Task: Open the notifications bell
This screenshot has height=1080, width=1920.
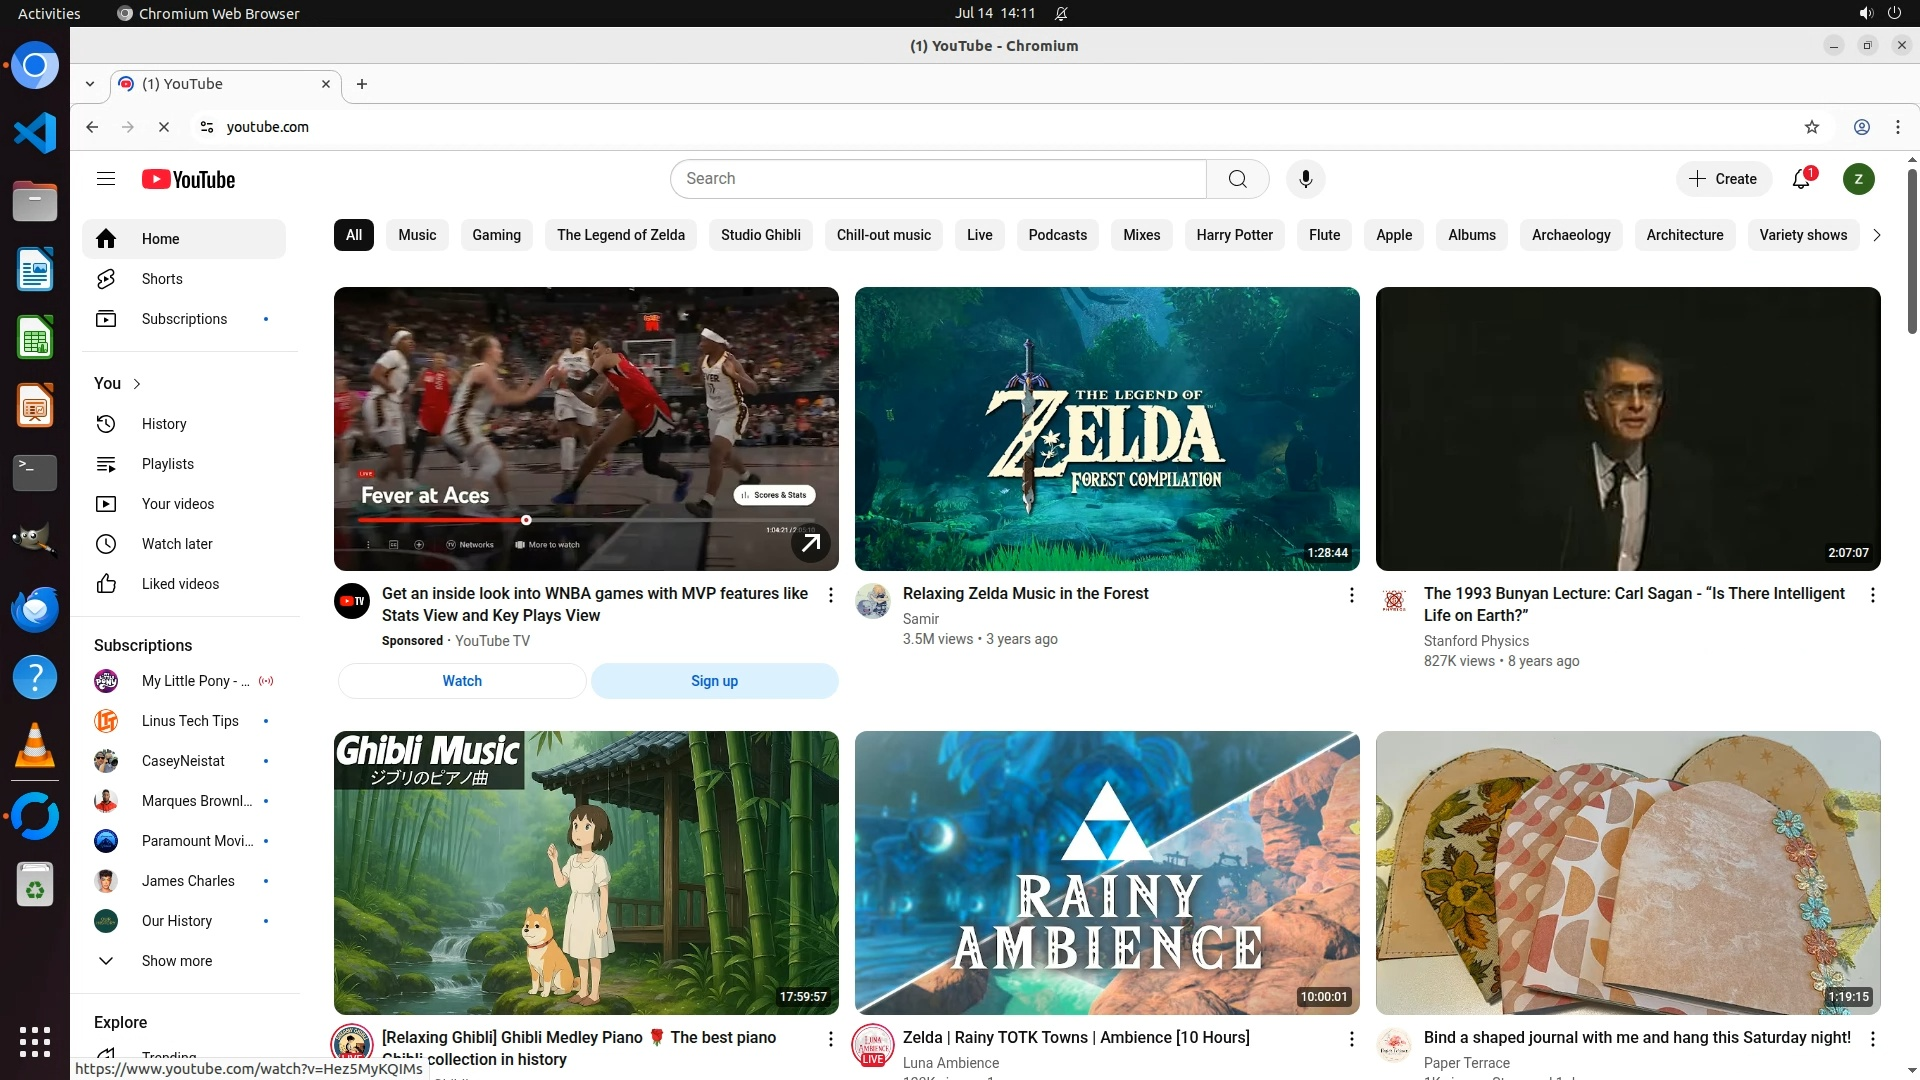Action: 1801,179
